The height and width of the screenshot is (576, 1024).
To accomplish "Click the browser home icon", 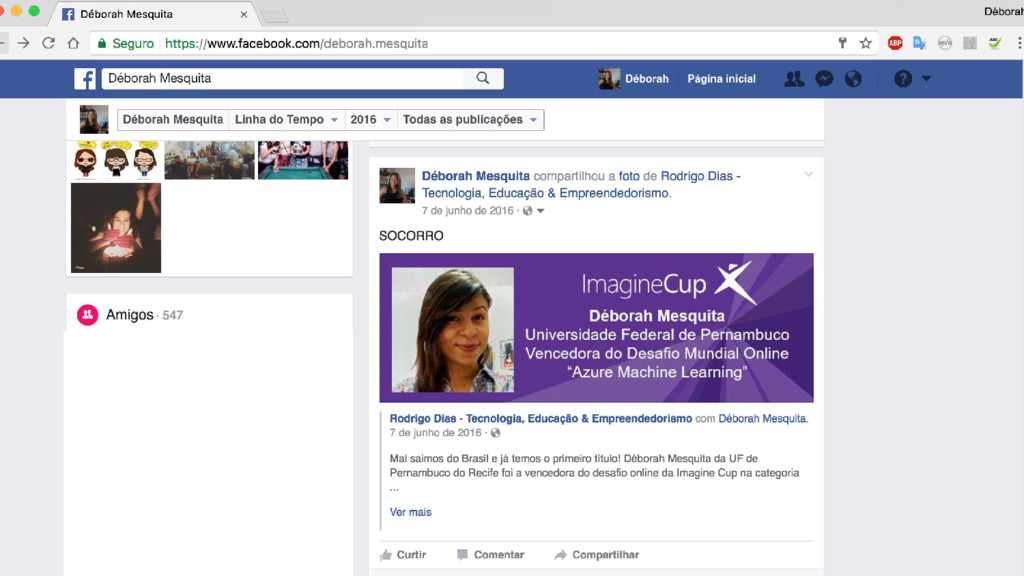I will (x=73, y=43).
